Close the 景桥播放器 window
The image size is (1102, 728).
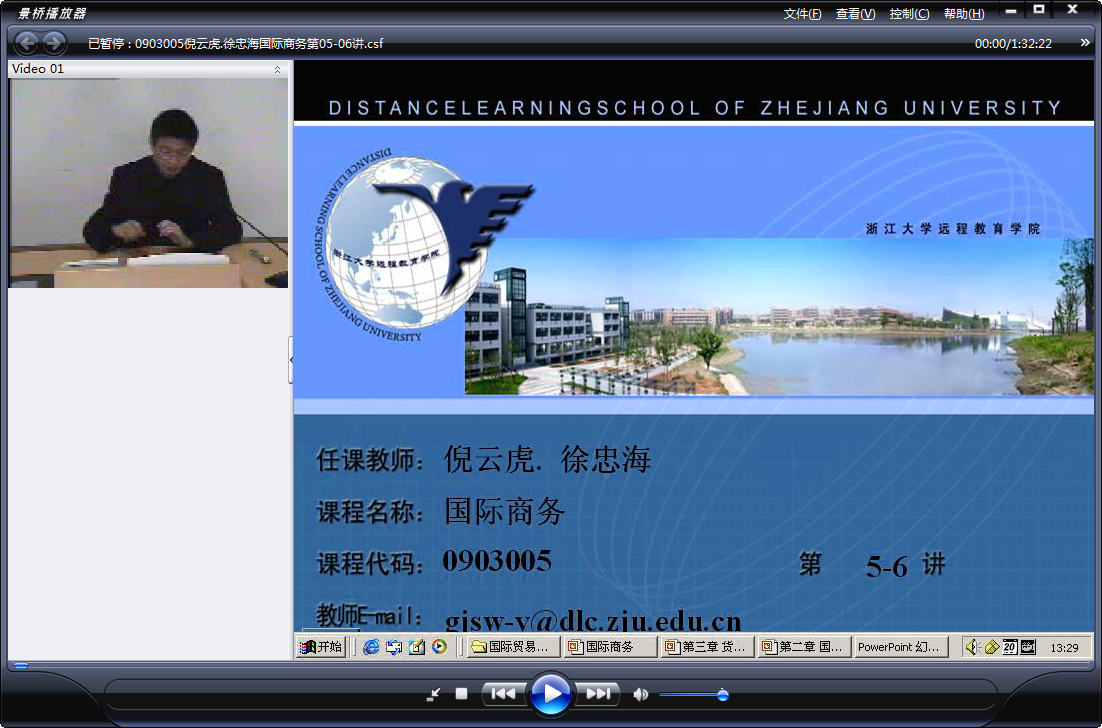pyautogui.click(x=1072, y=10)
